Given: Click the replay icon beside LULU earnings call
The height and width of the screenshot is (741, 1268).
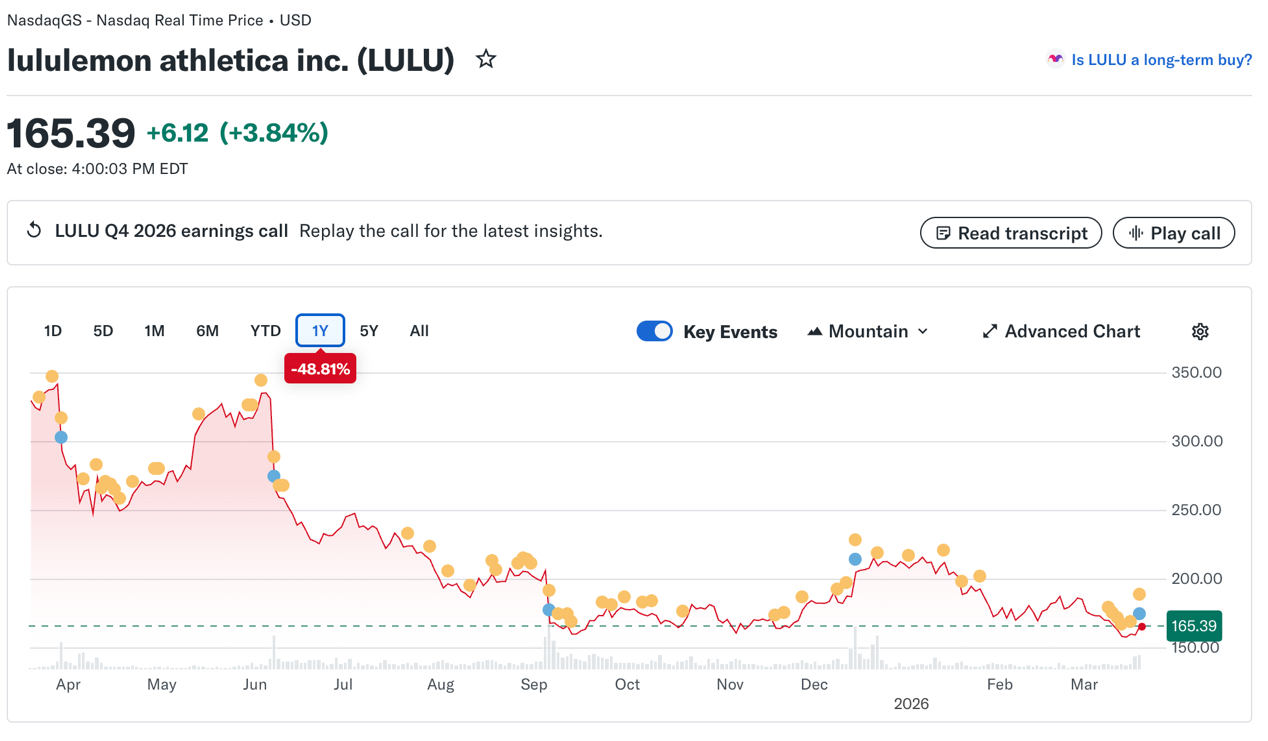Looking at the screenshot, I should coord(33,230).
